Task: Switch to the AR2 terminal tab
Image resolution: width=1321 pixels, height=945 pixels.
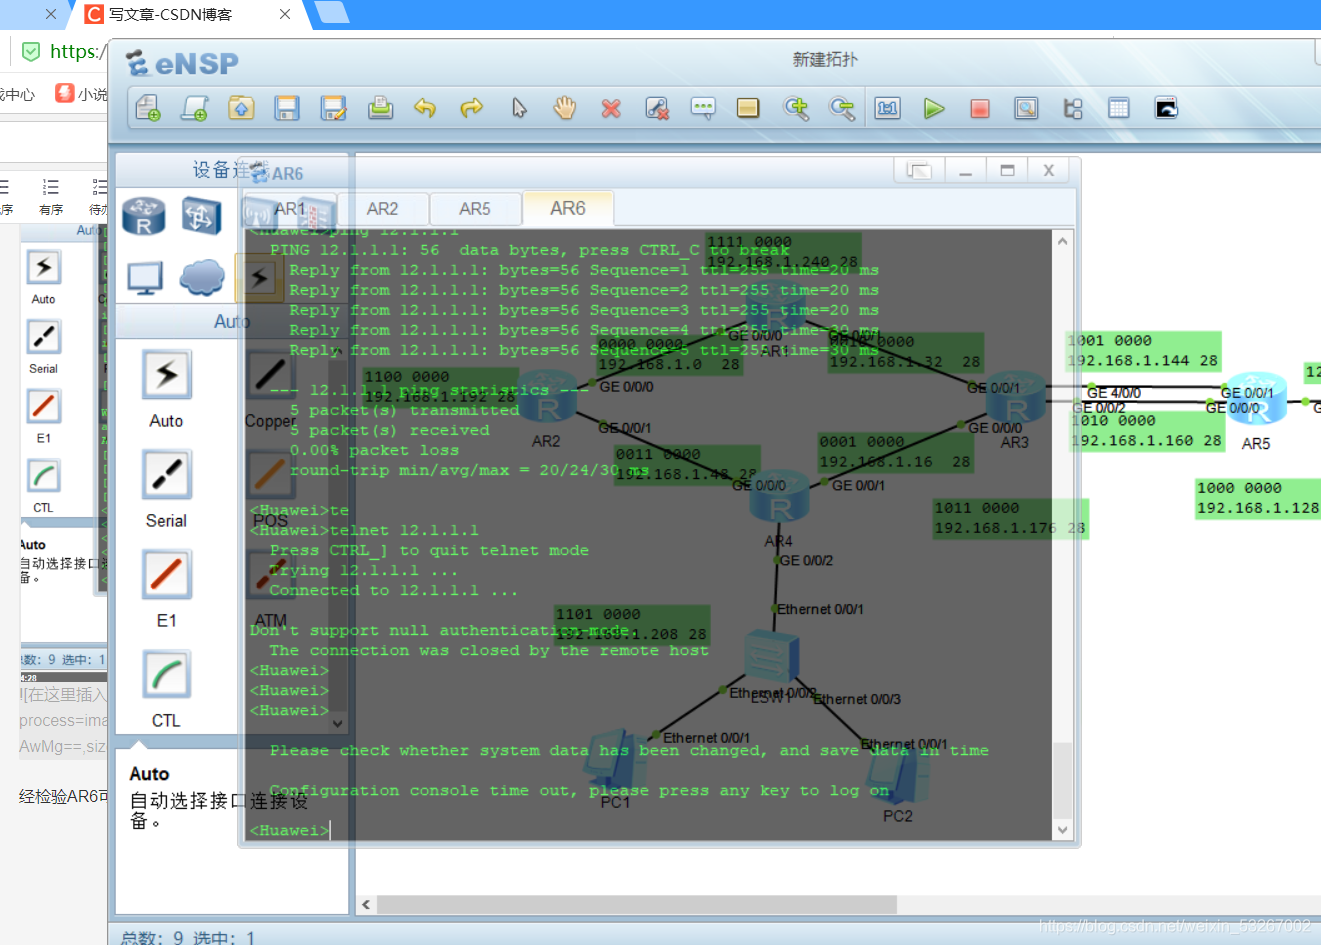Action: (x=383, y=209)
